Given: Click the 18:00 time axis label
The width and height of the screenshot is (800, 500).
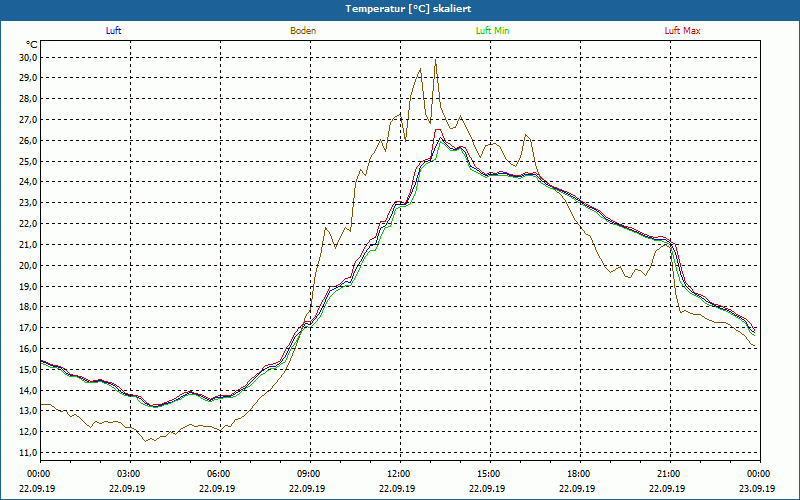Looking at the screenshot, I should tap(580, 474).
